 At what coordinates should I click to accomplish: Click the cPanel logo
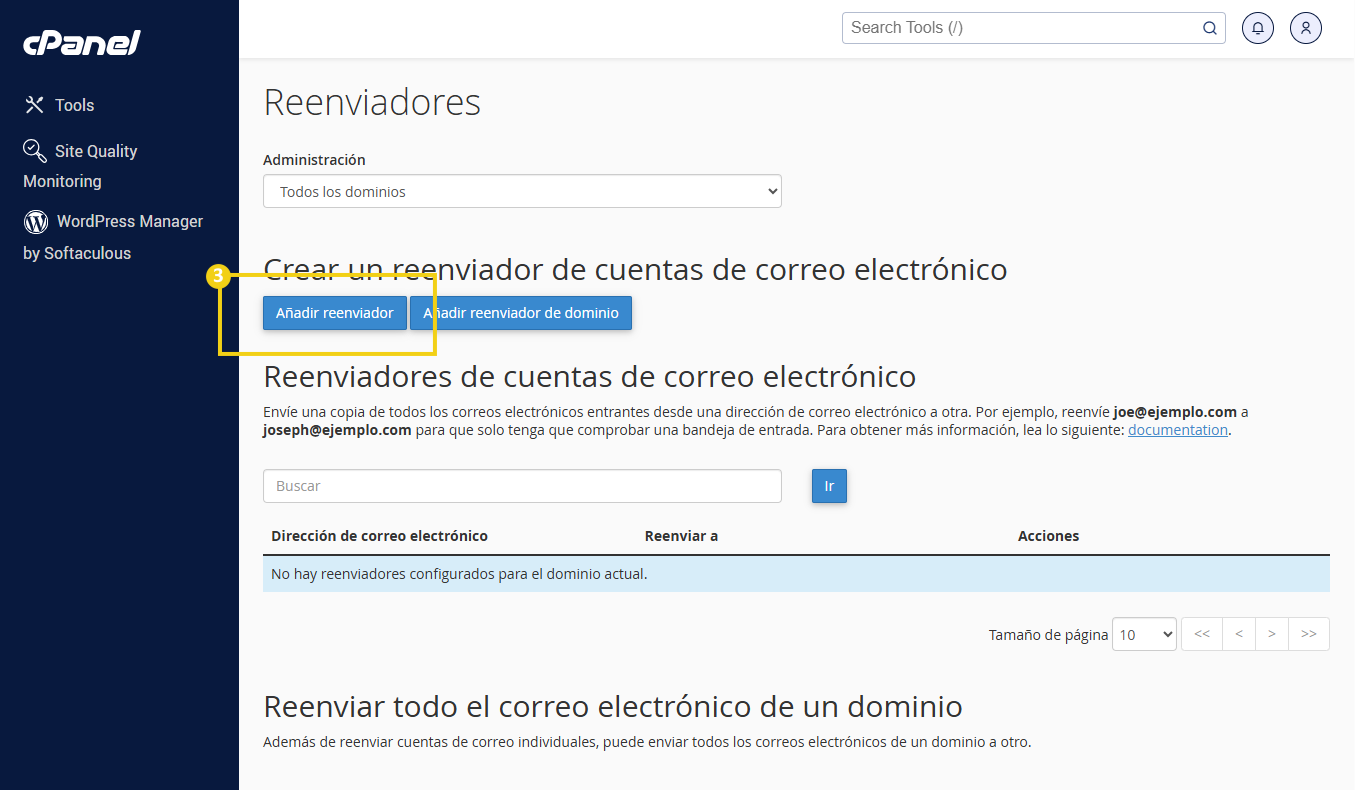(x=81, y=43)
